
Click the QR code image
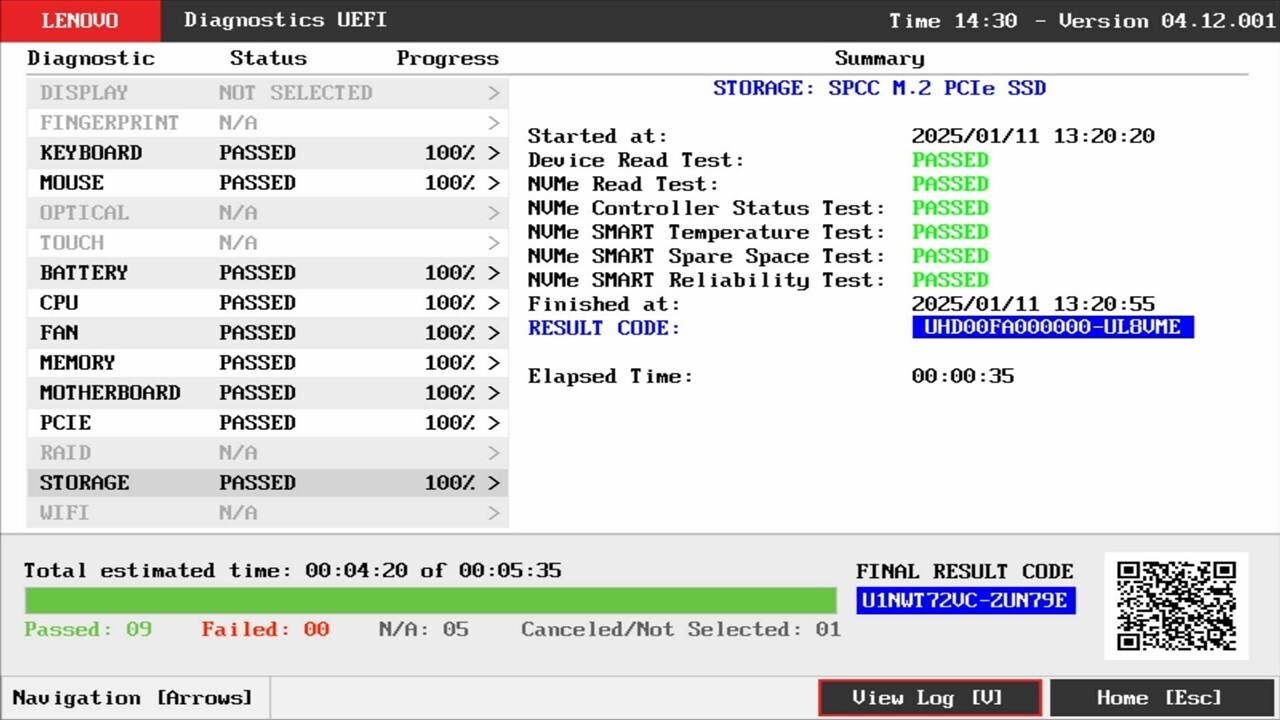pyautogui.click(x=1176, y=606)
